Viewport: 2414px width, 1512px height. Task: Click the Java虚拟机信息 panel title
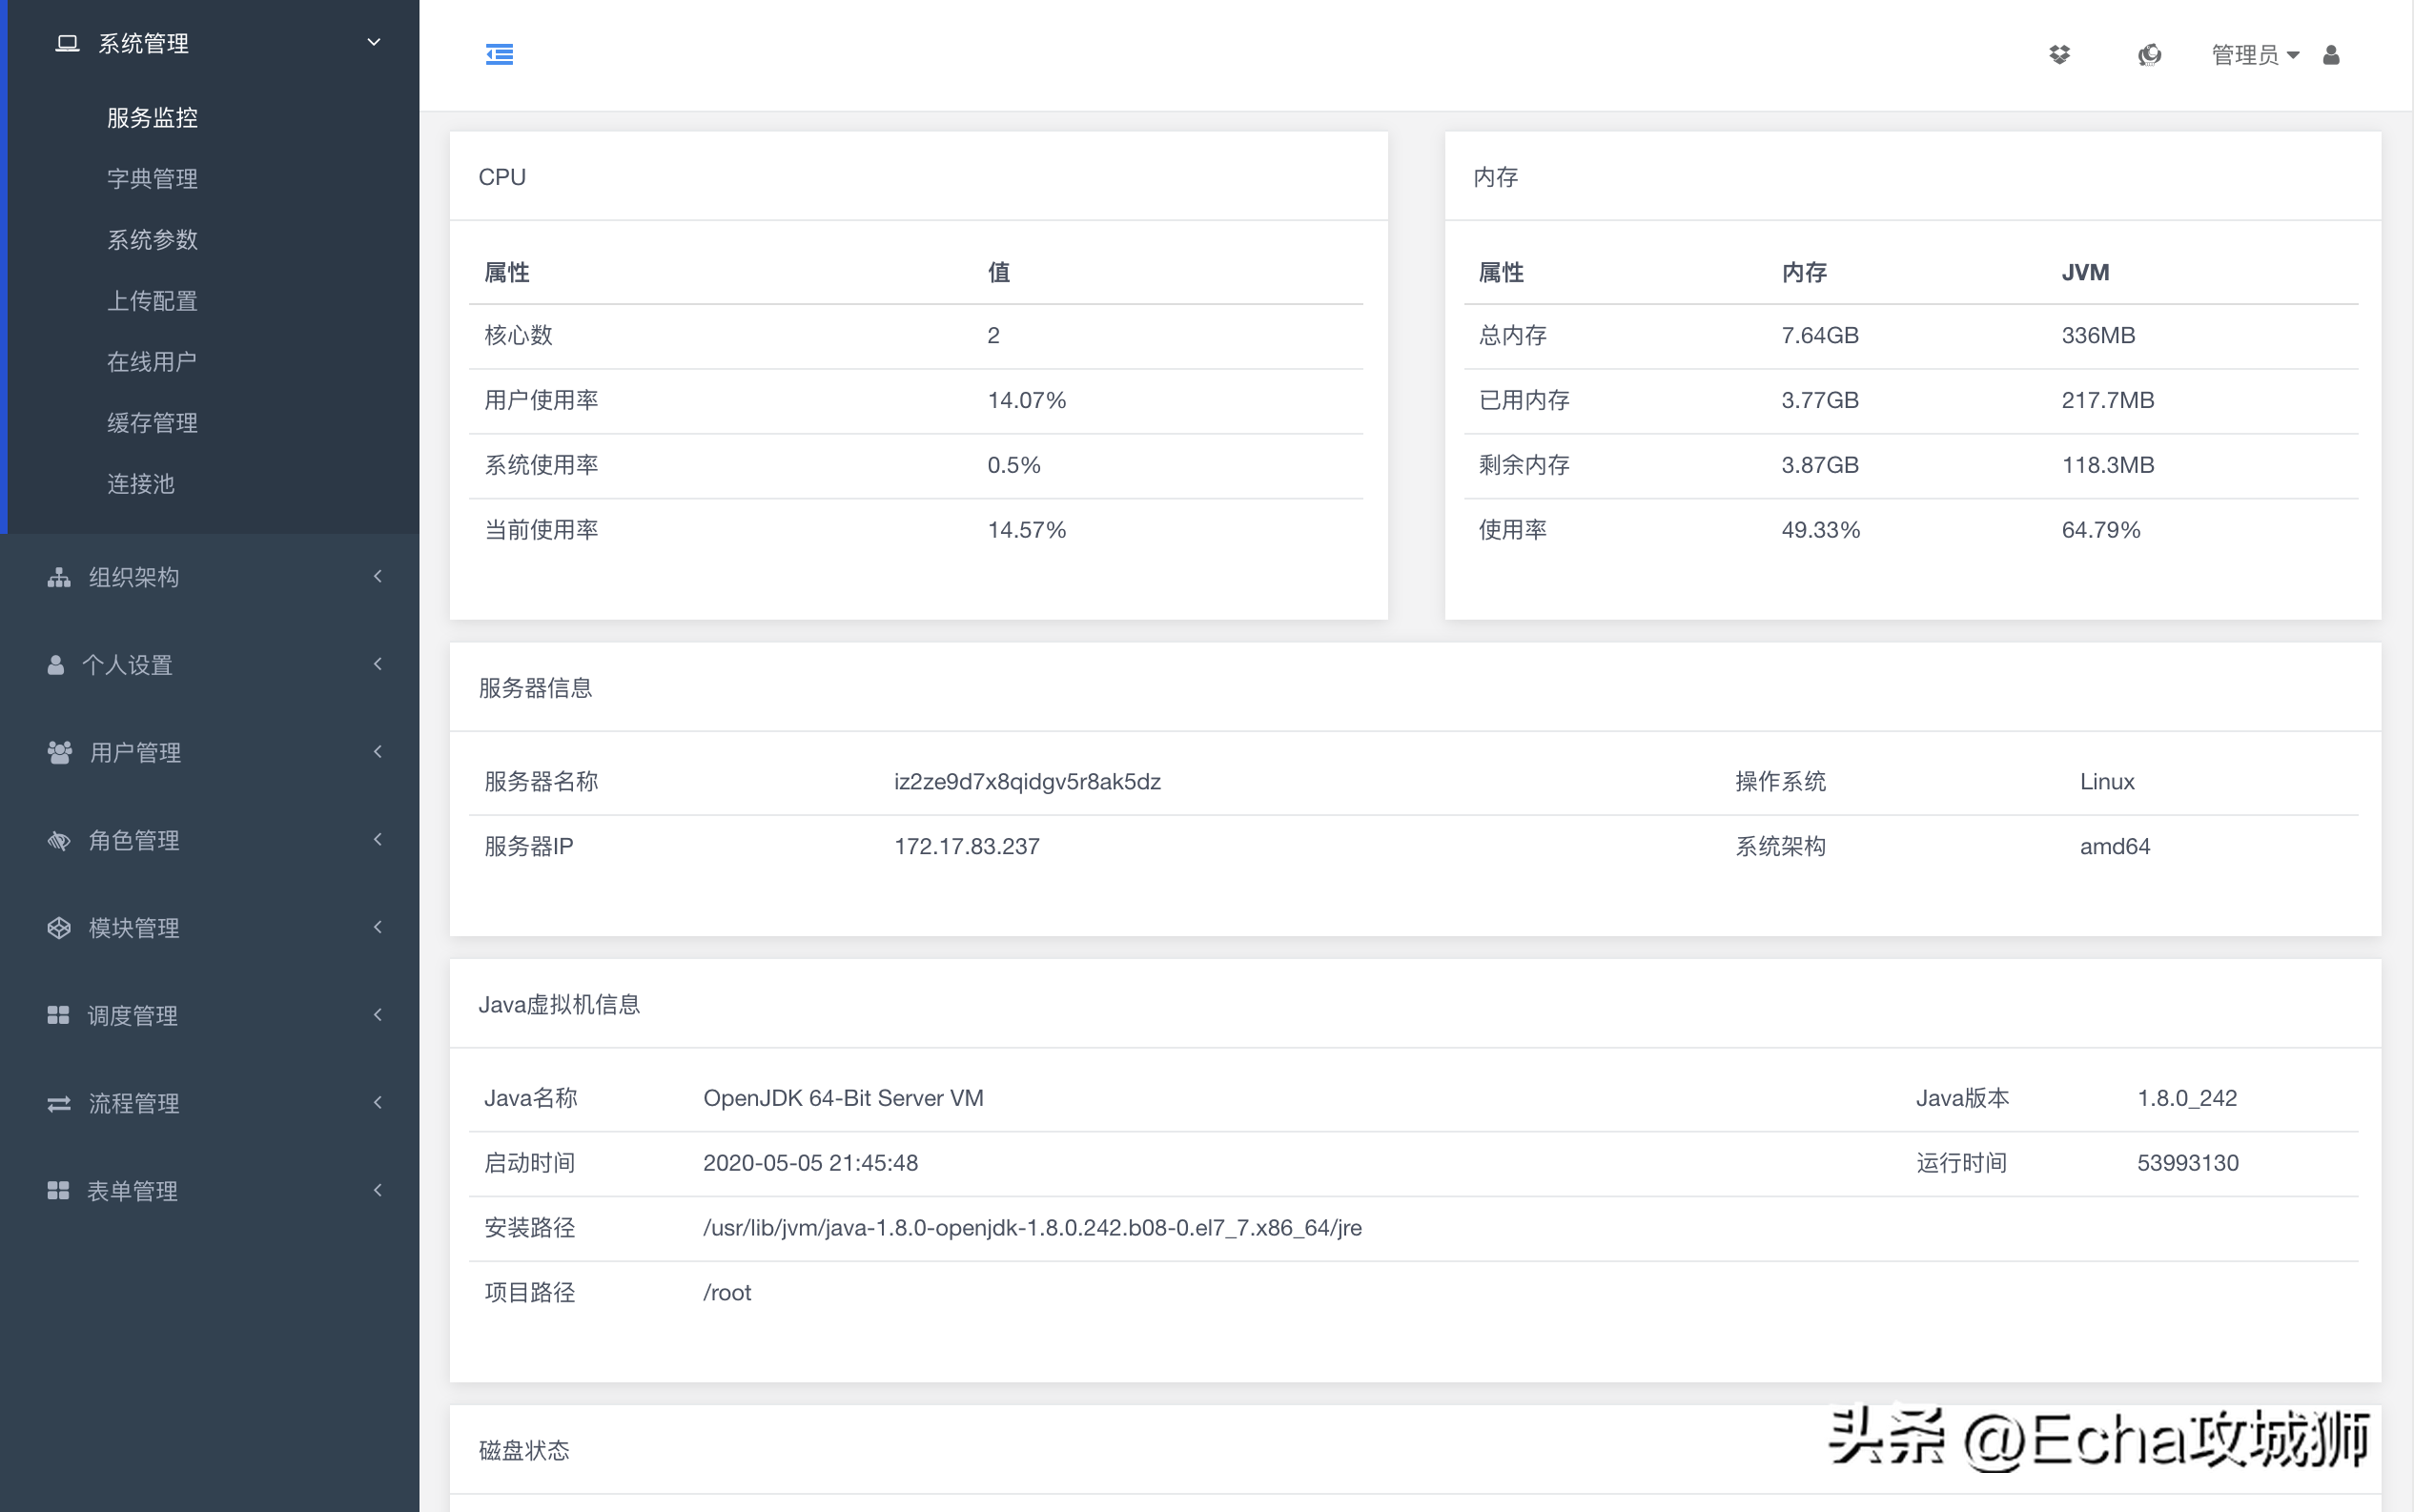559,1004
